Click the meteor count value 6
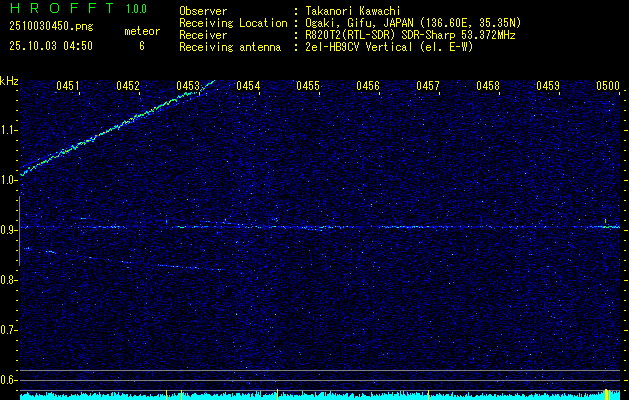629x400 pixels. click(142, 46)
